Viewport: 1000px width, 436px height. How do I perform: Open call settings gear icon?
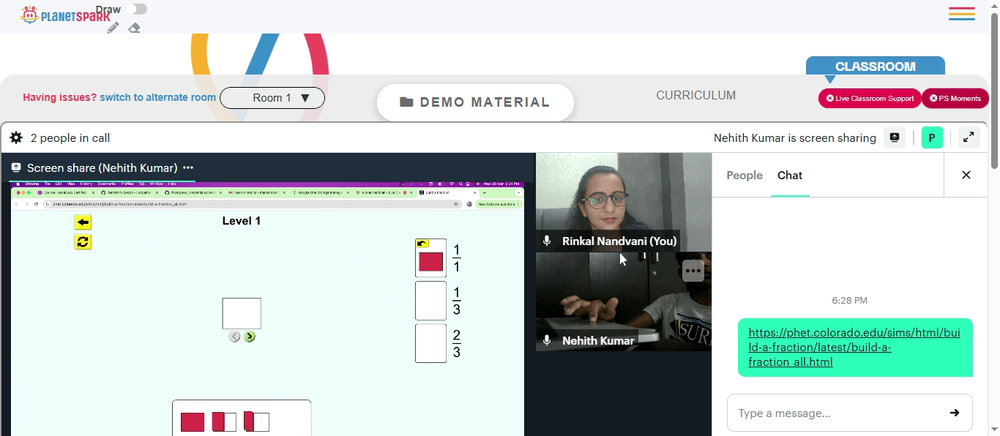click(x=16, y=138)
